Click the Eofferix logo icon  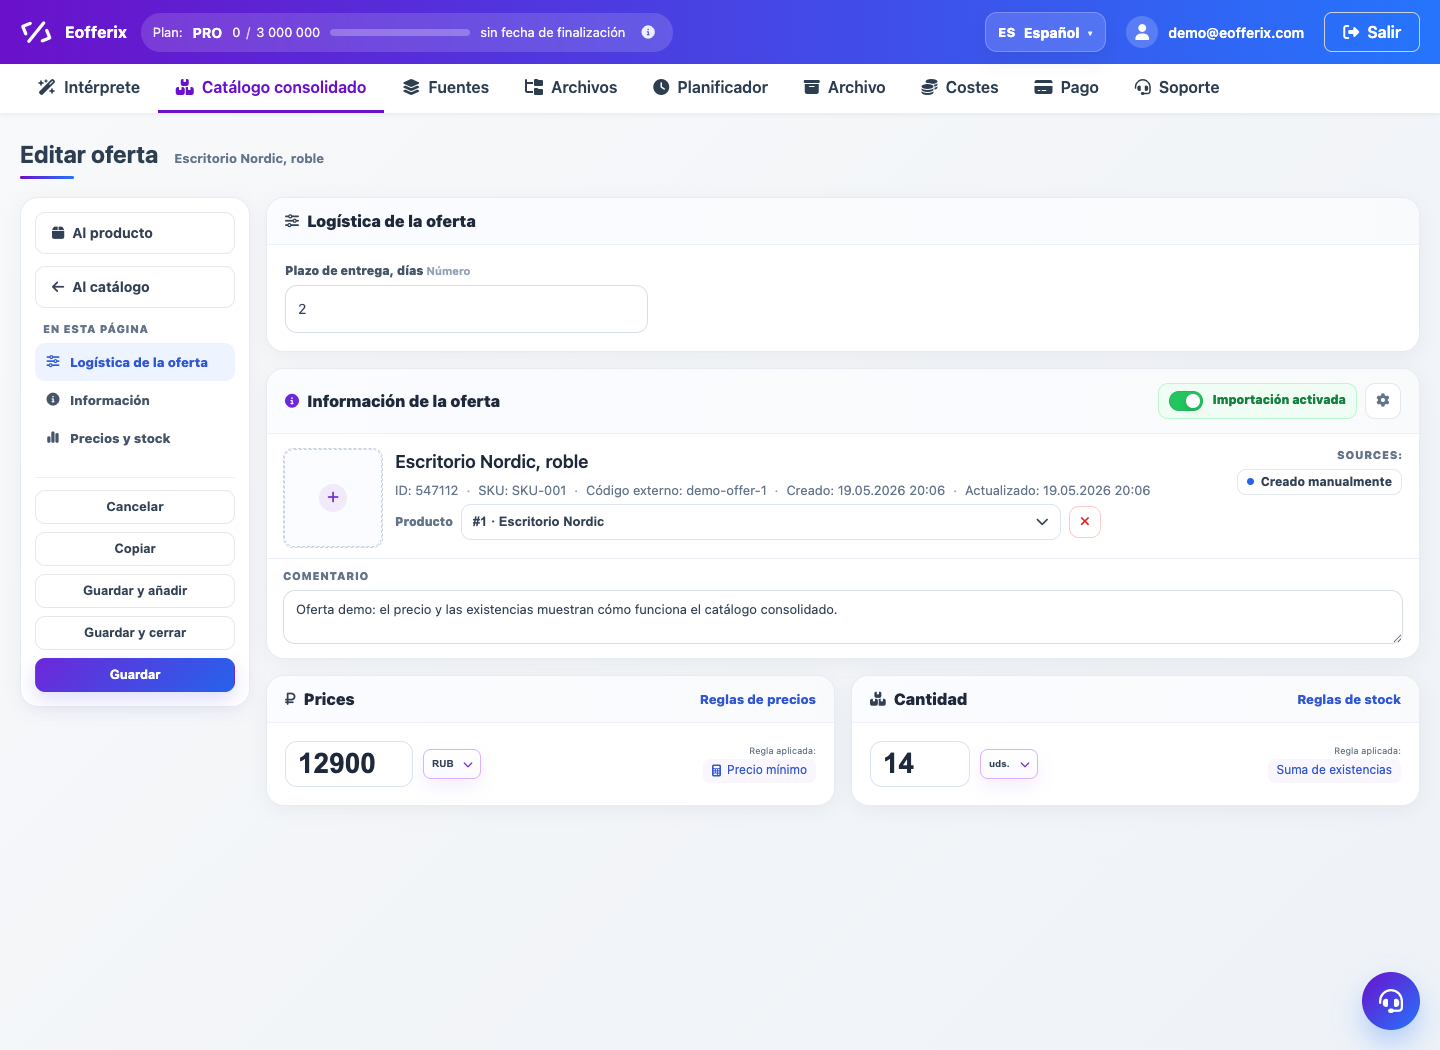point(36,32)
